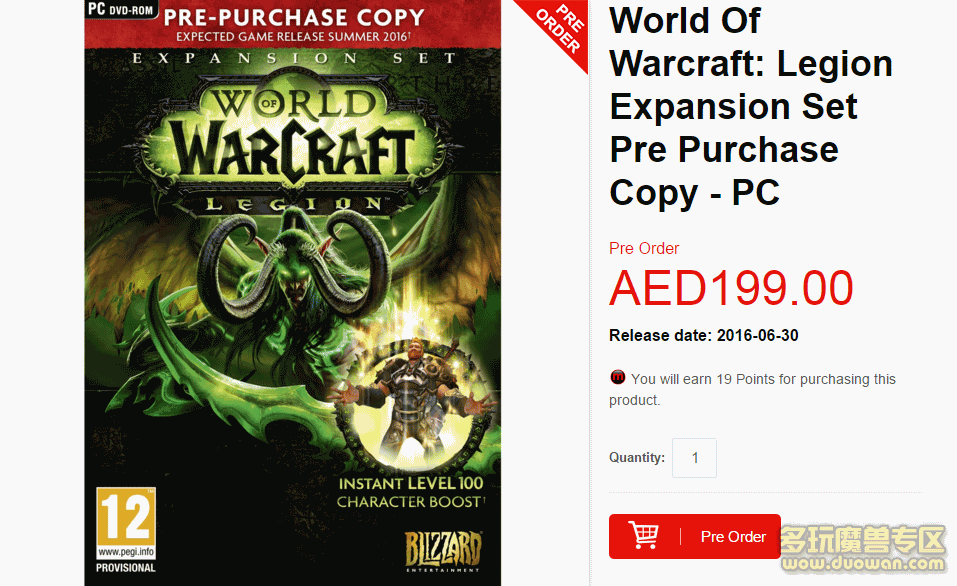Click the Pre Order button label

tap(733, 537)
